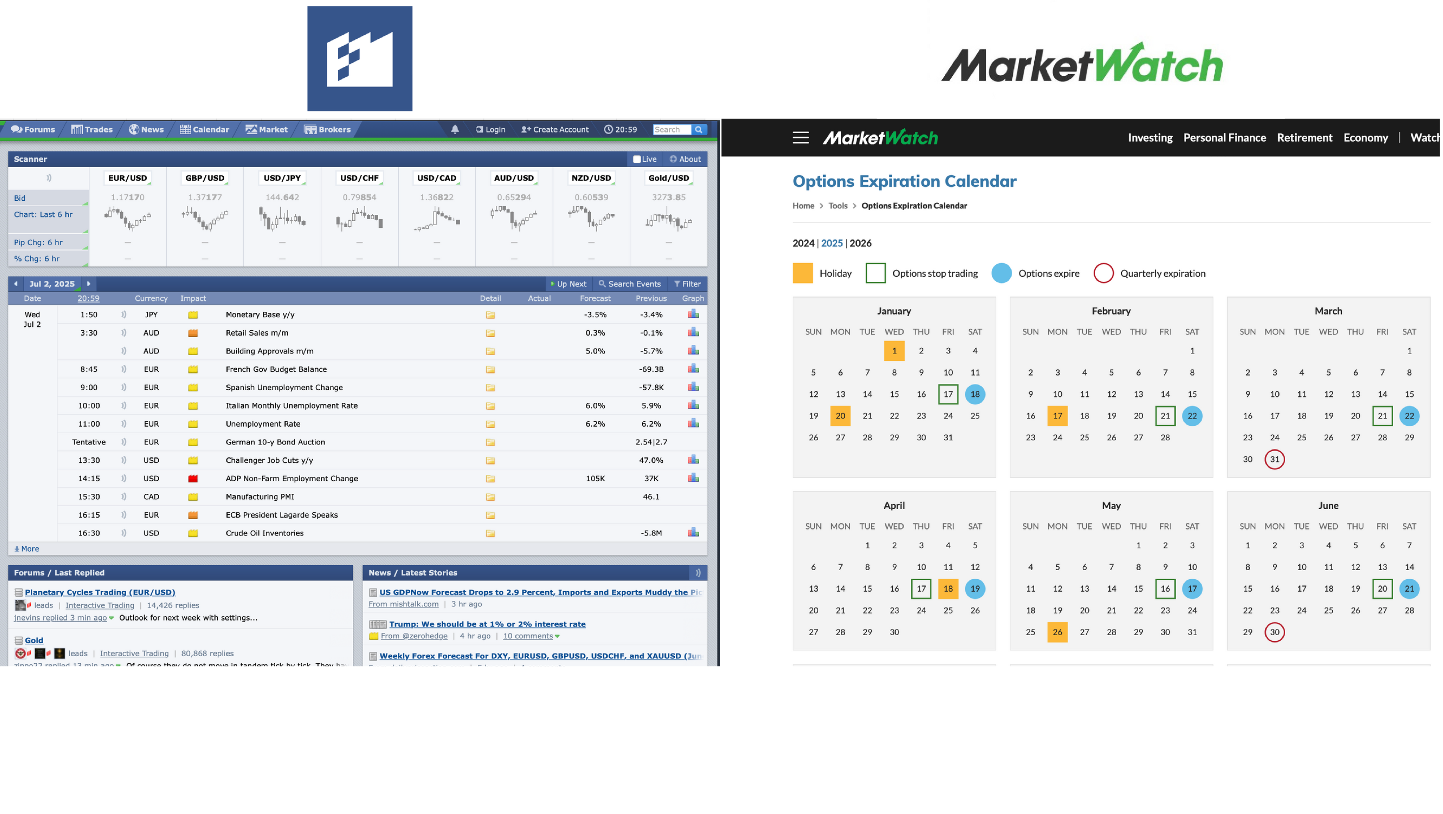Open Personal Finance on MarketWatch
The height and width of the screenshot is (814, 1443).
(1225, 138)
